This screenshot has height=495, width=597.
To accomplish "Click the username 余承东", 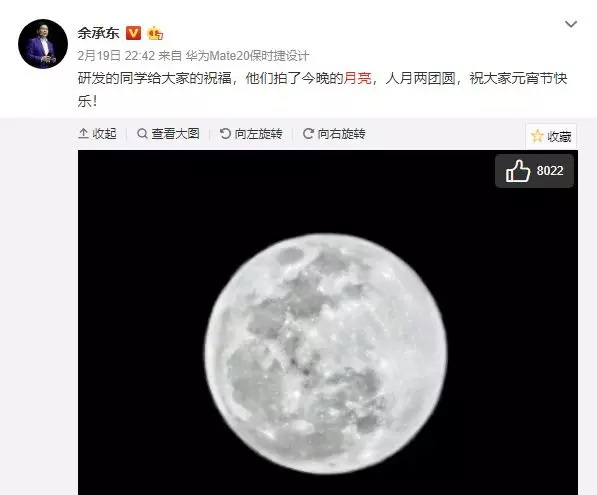I will point(99,33).
